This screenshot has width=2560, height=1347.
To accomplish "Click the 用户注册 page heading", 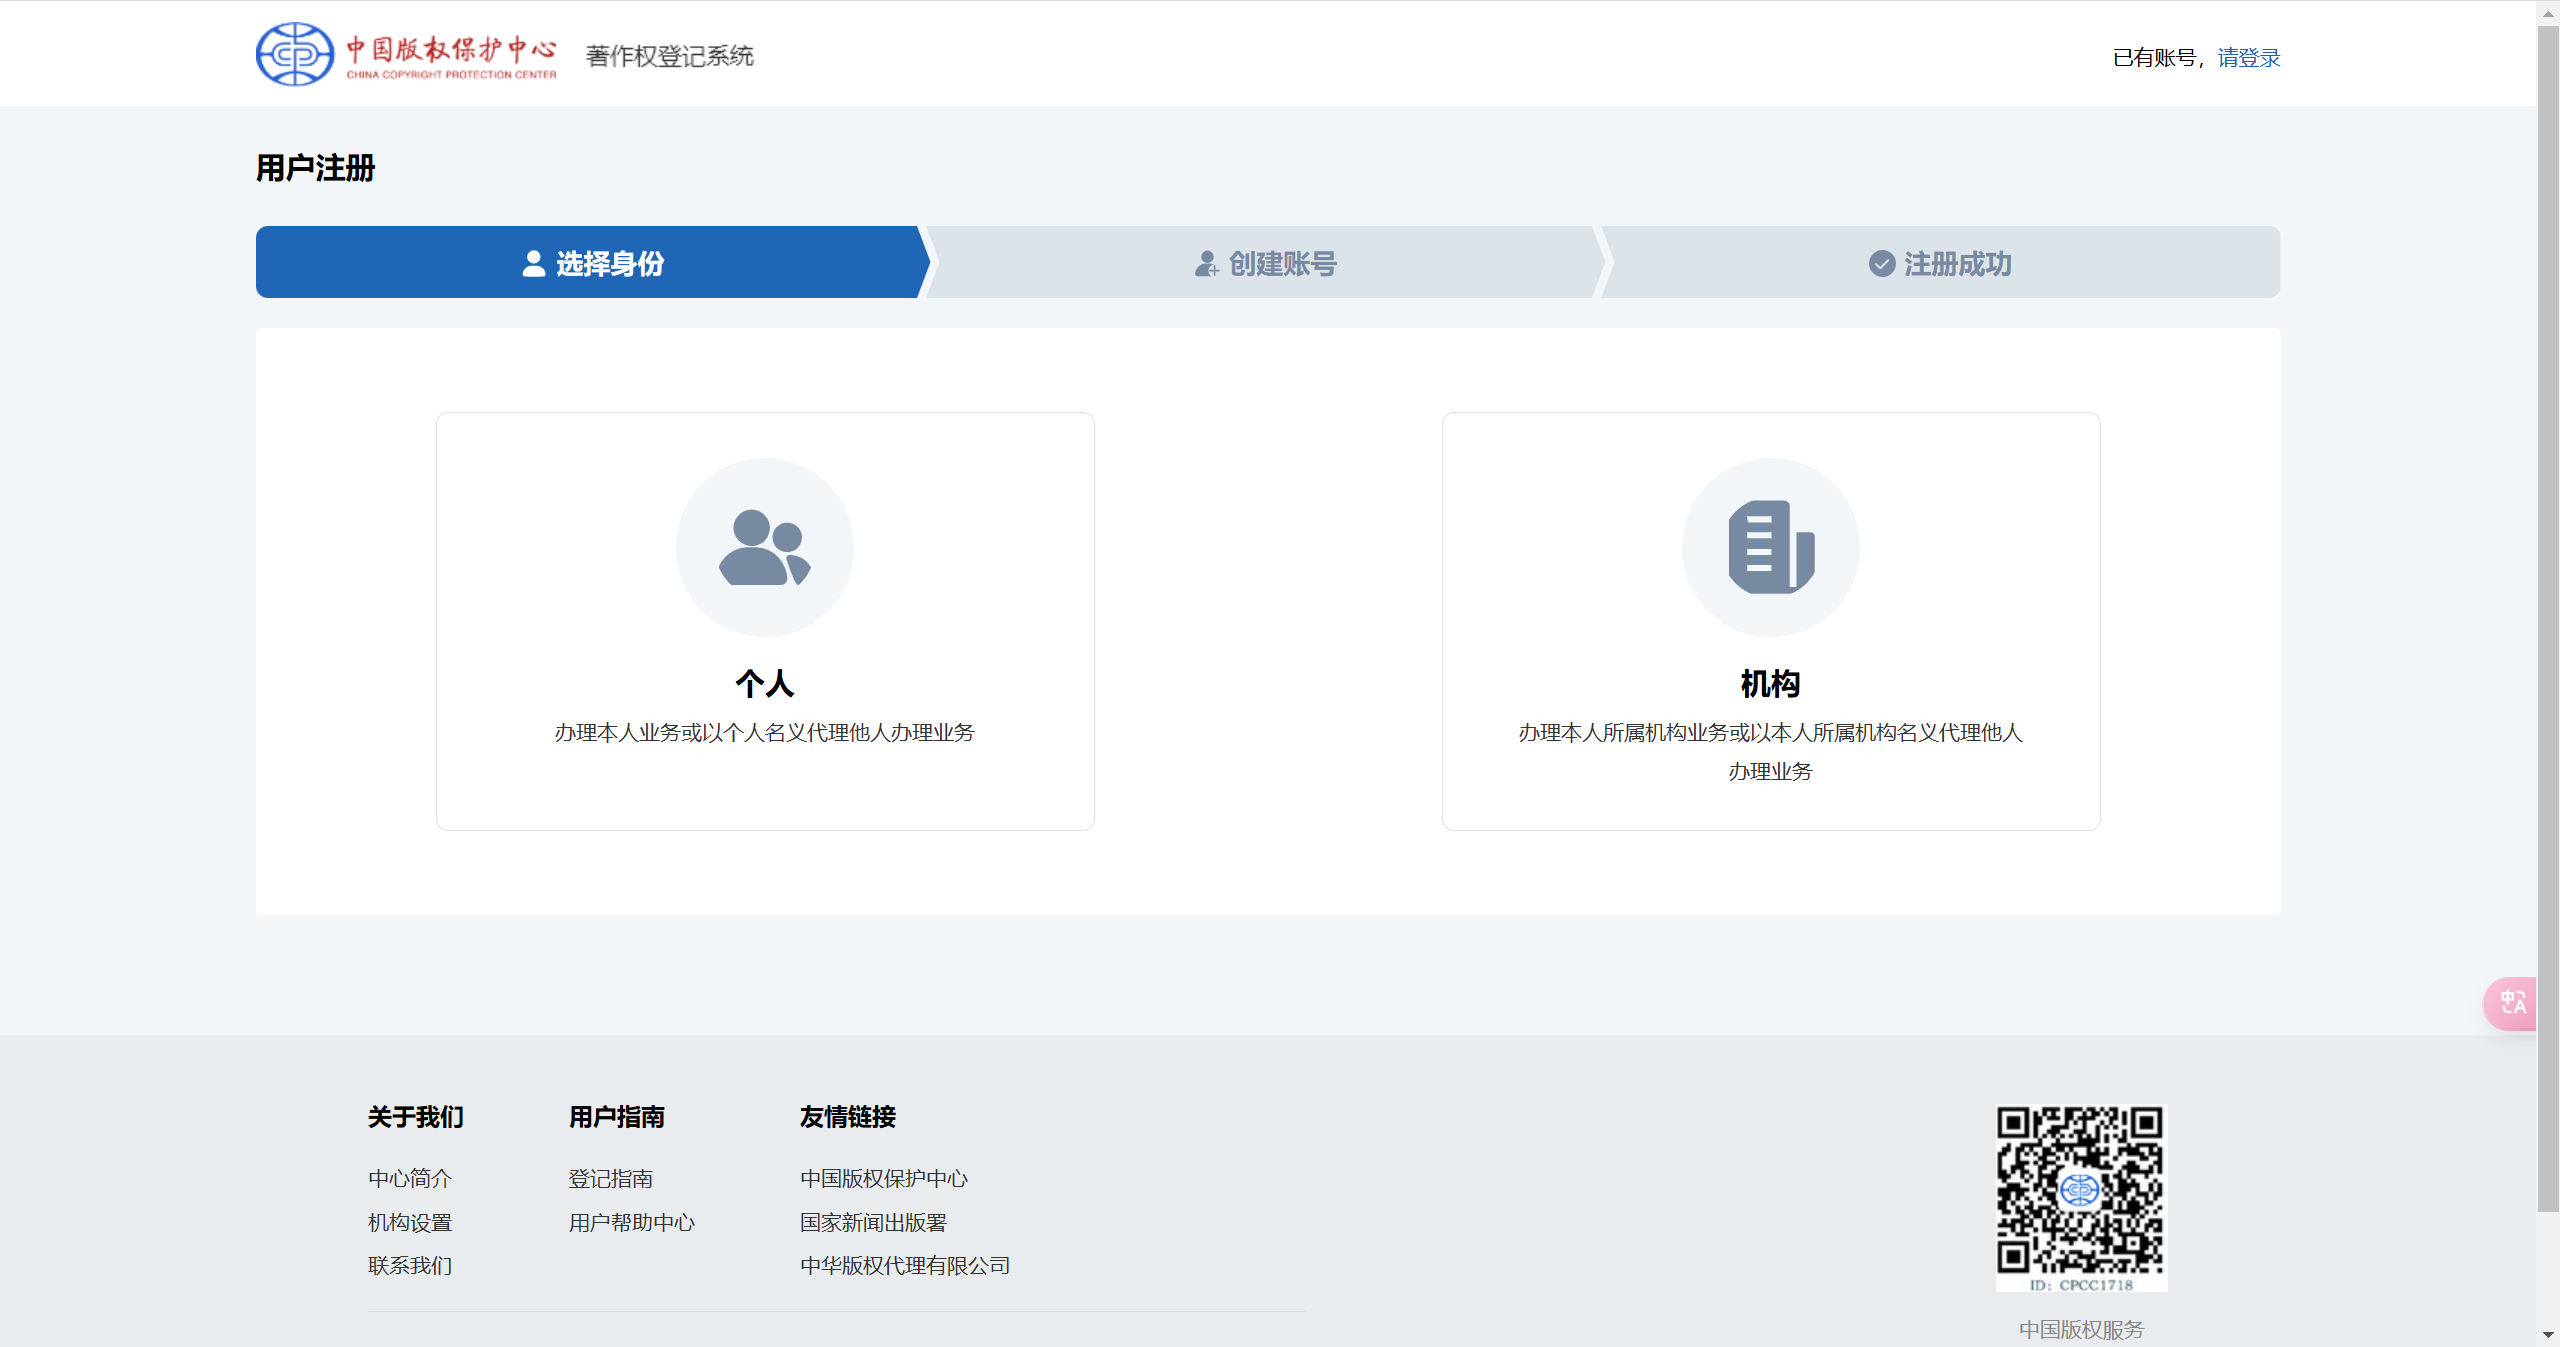I will click(x=315, y=168).
